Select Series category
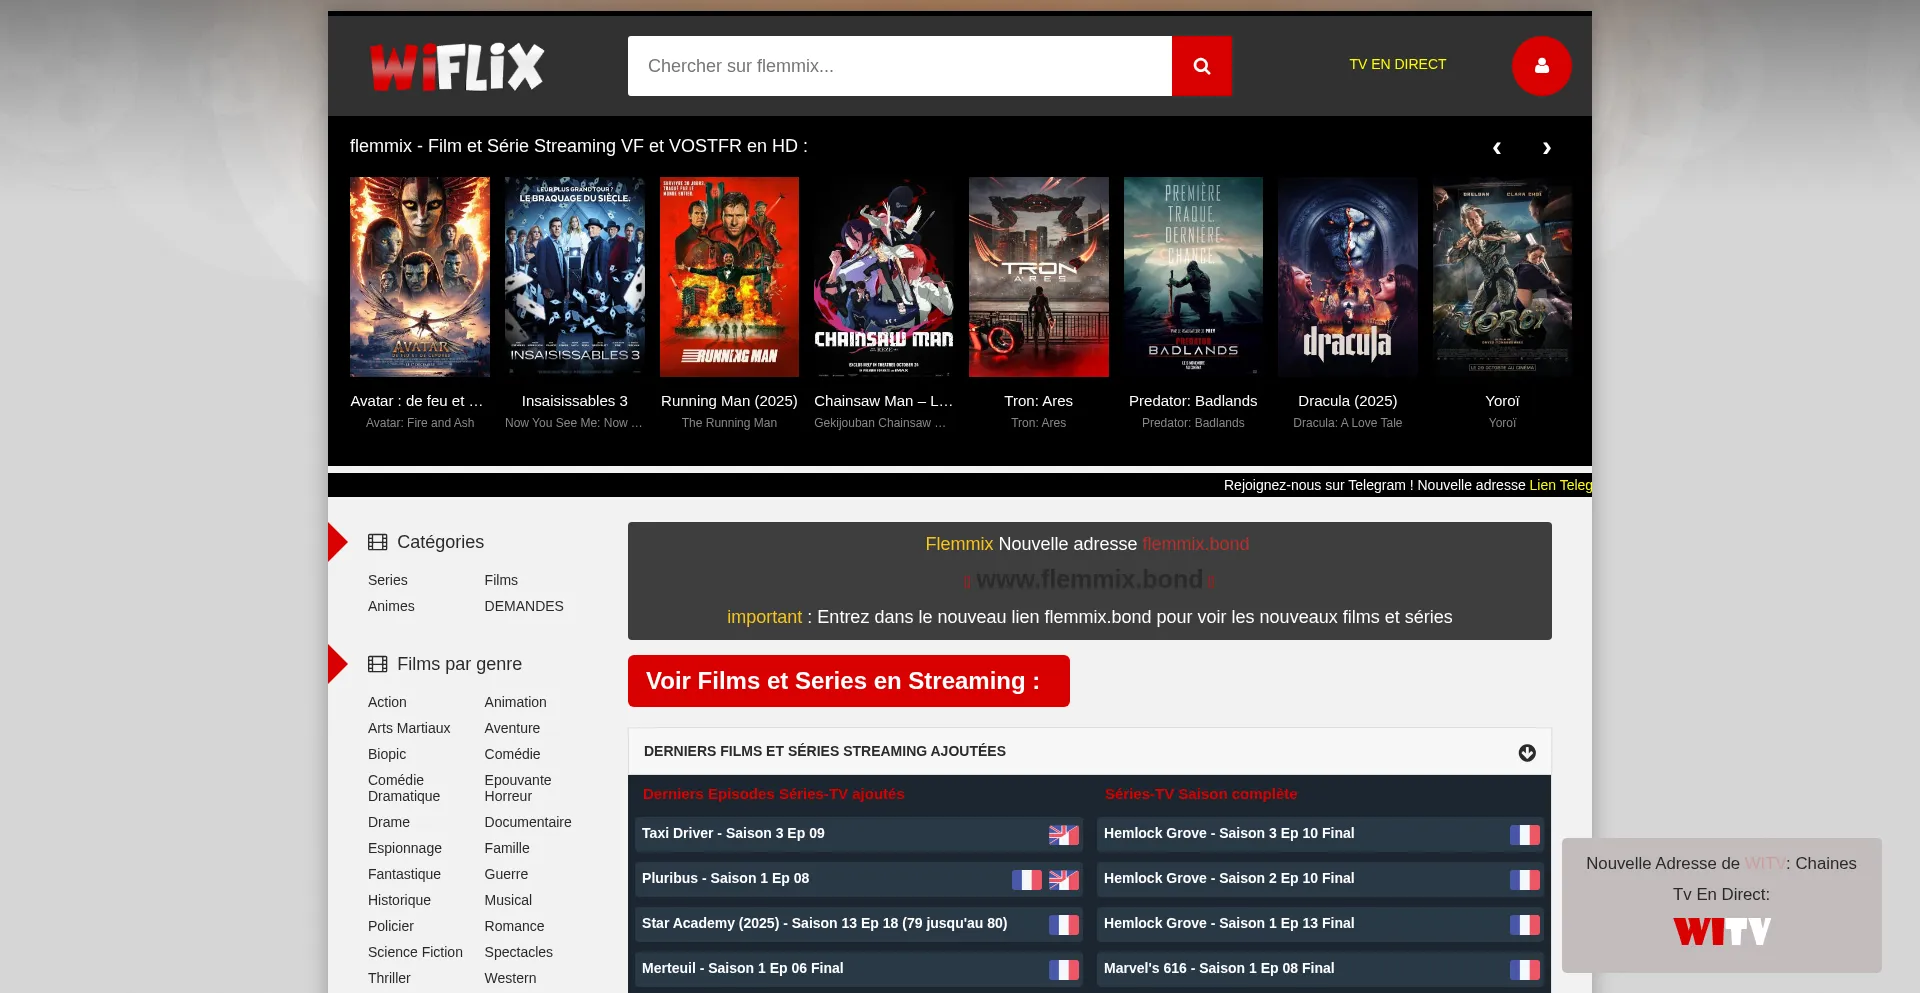The image size is (1920, 993). [388, 580]
